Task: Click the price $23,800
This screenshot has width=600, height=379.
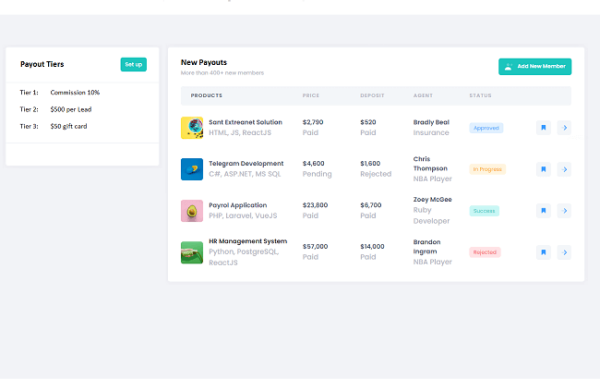Action: tap(315, 205)
